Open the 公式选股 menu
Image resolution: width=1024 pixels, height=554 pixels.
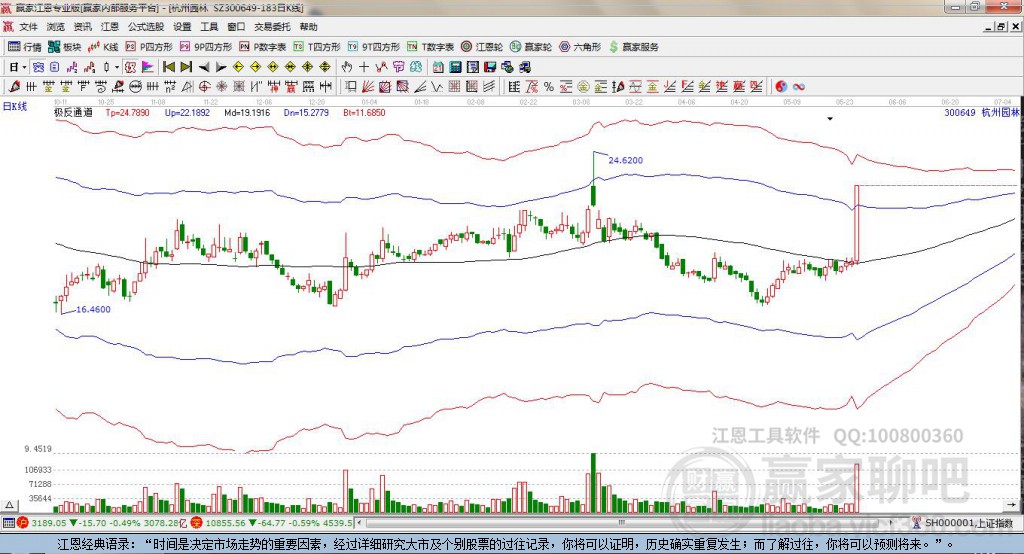145,27
